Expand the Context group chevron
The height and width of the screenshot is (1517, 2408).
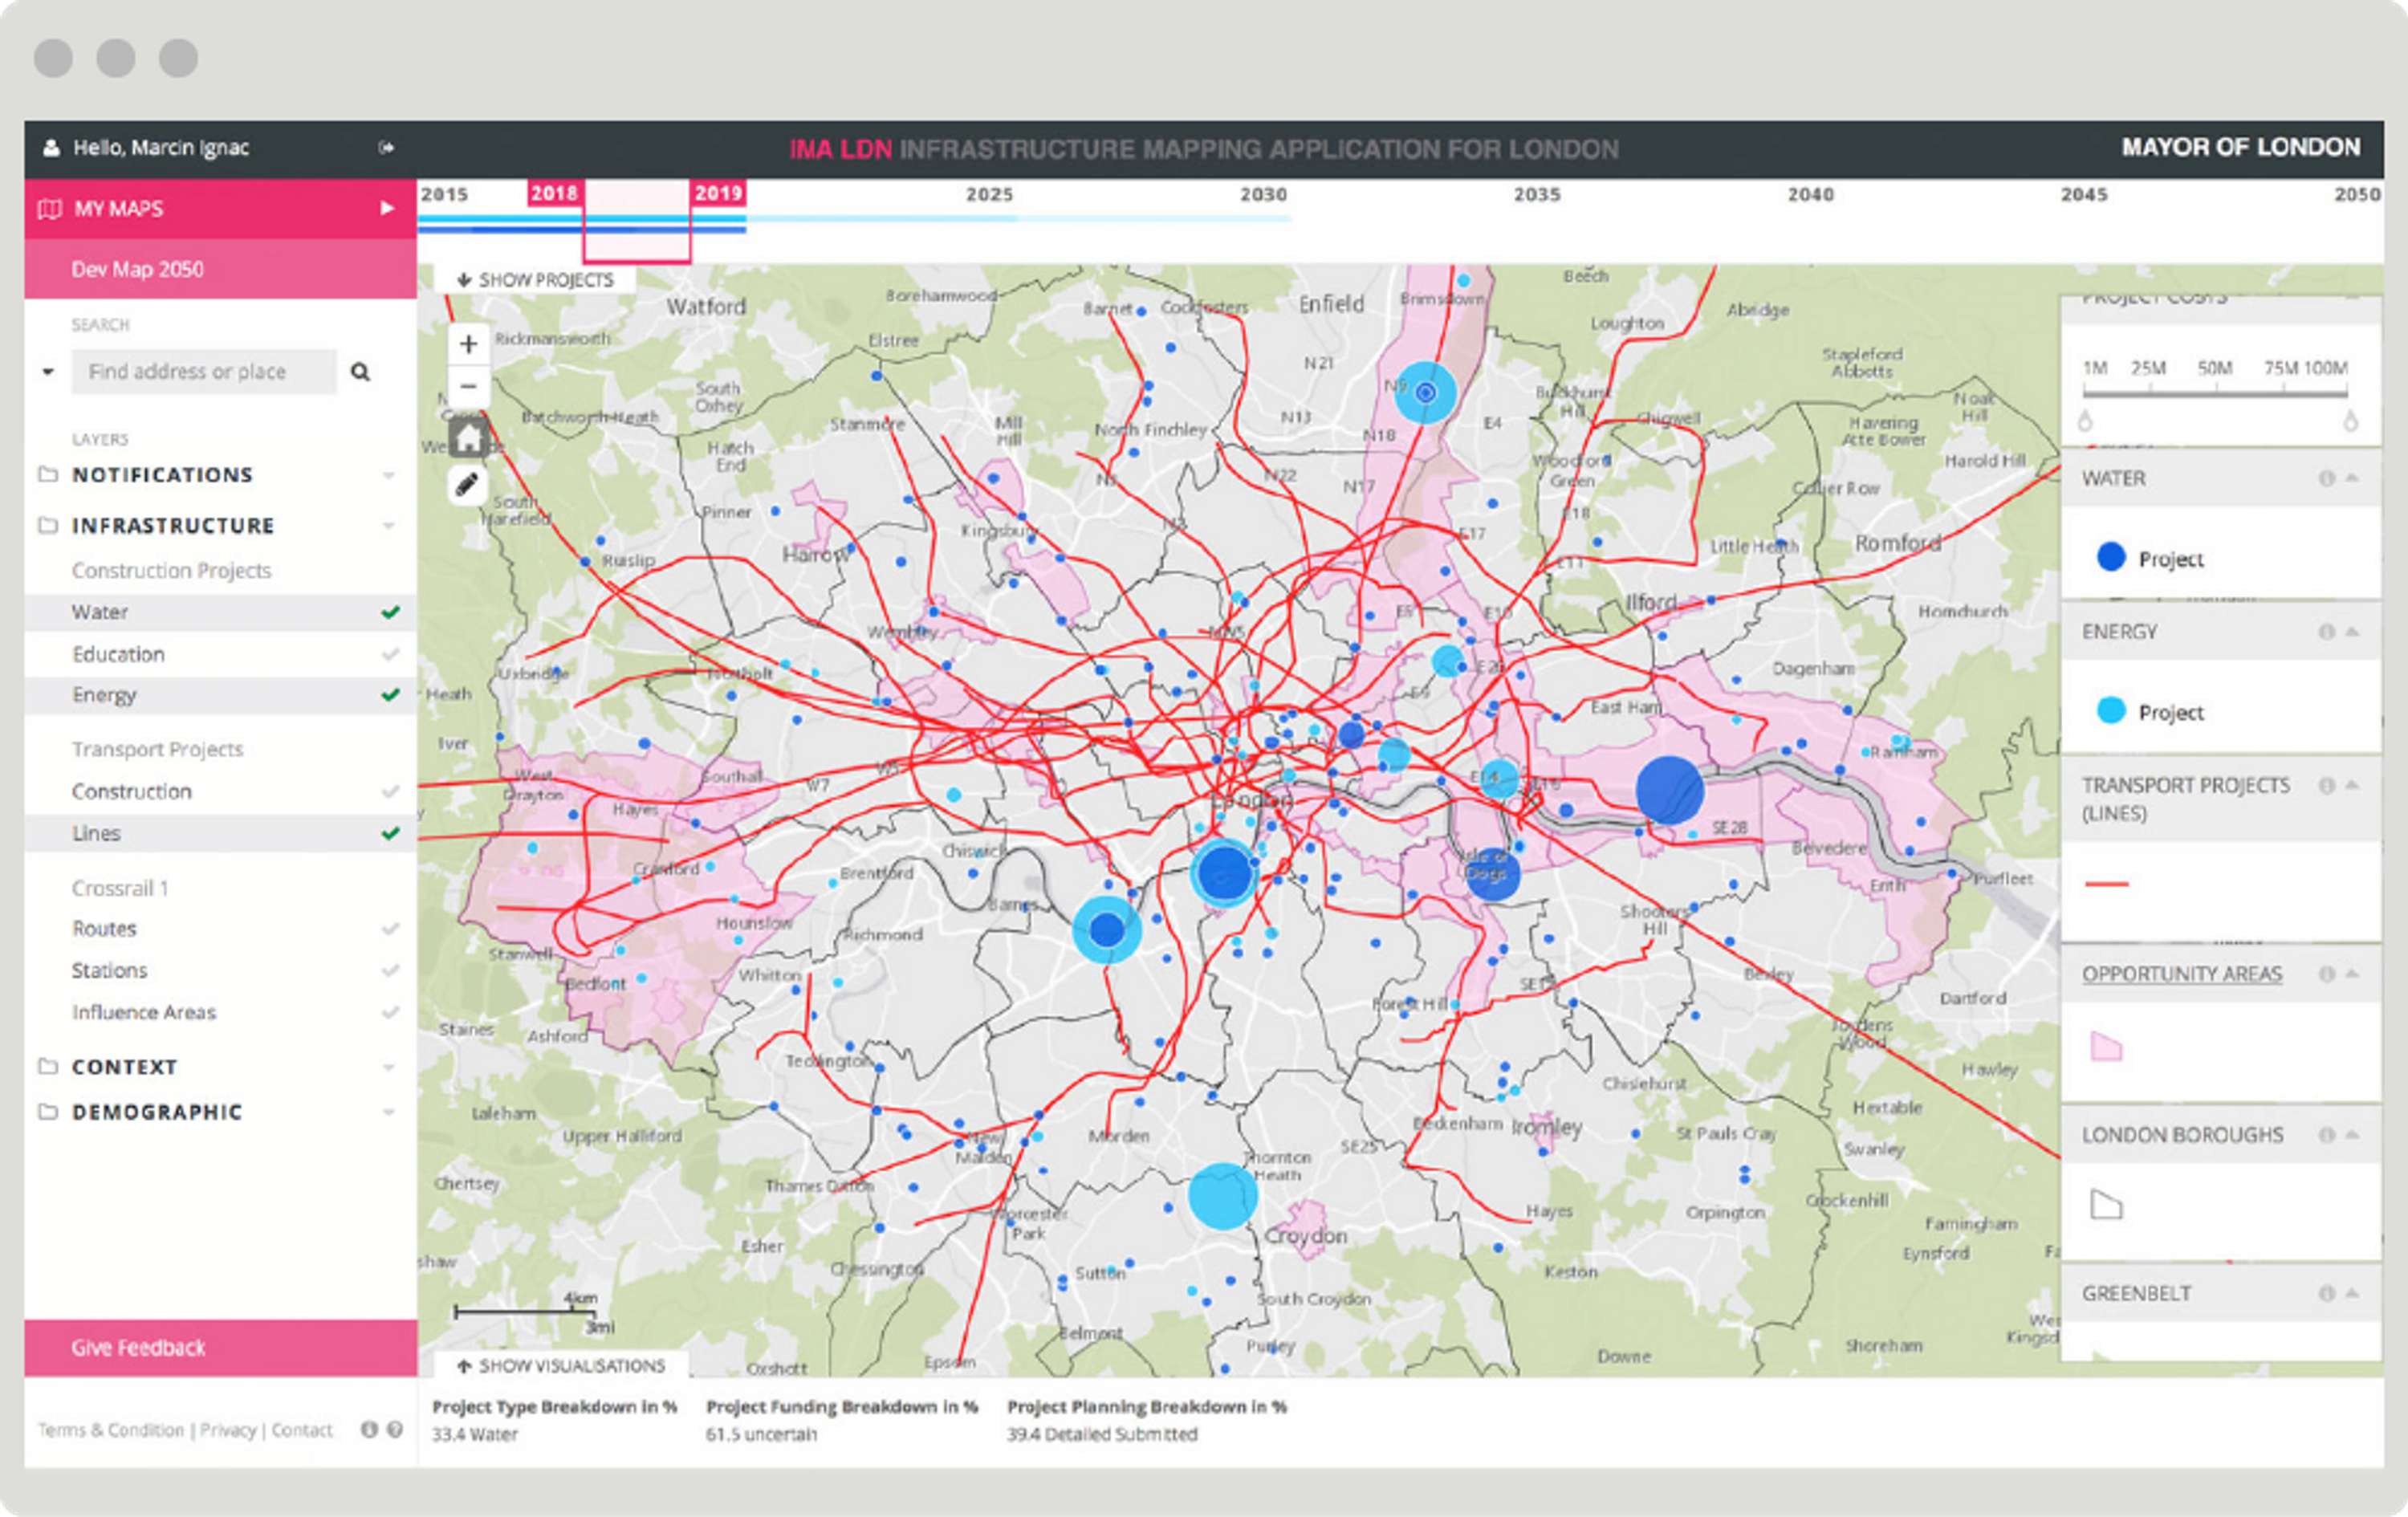coord(389,1067)
